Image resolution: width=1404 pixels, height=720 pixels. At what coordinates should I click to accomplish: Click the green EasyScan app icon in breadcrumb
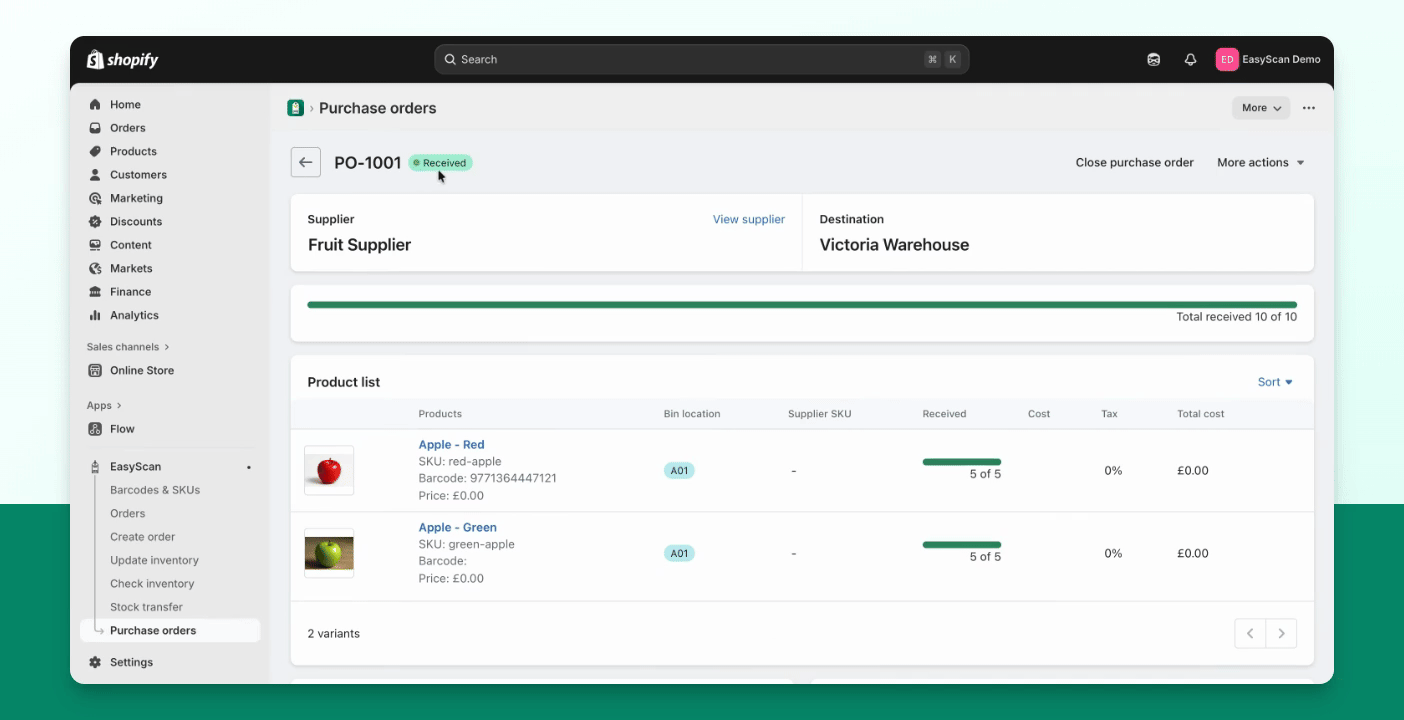295,108
